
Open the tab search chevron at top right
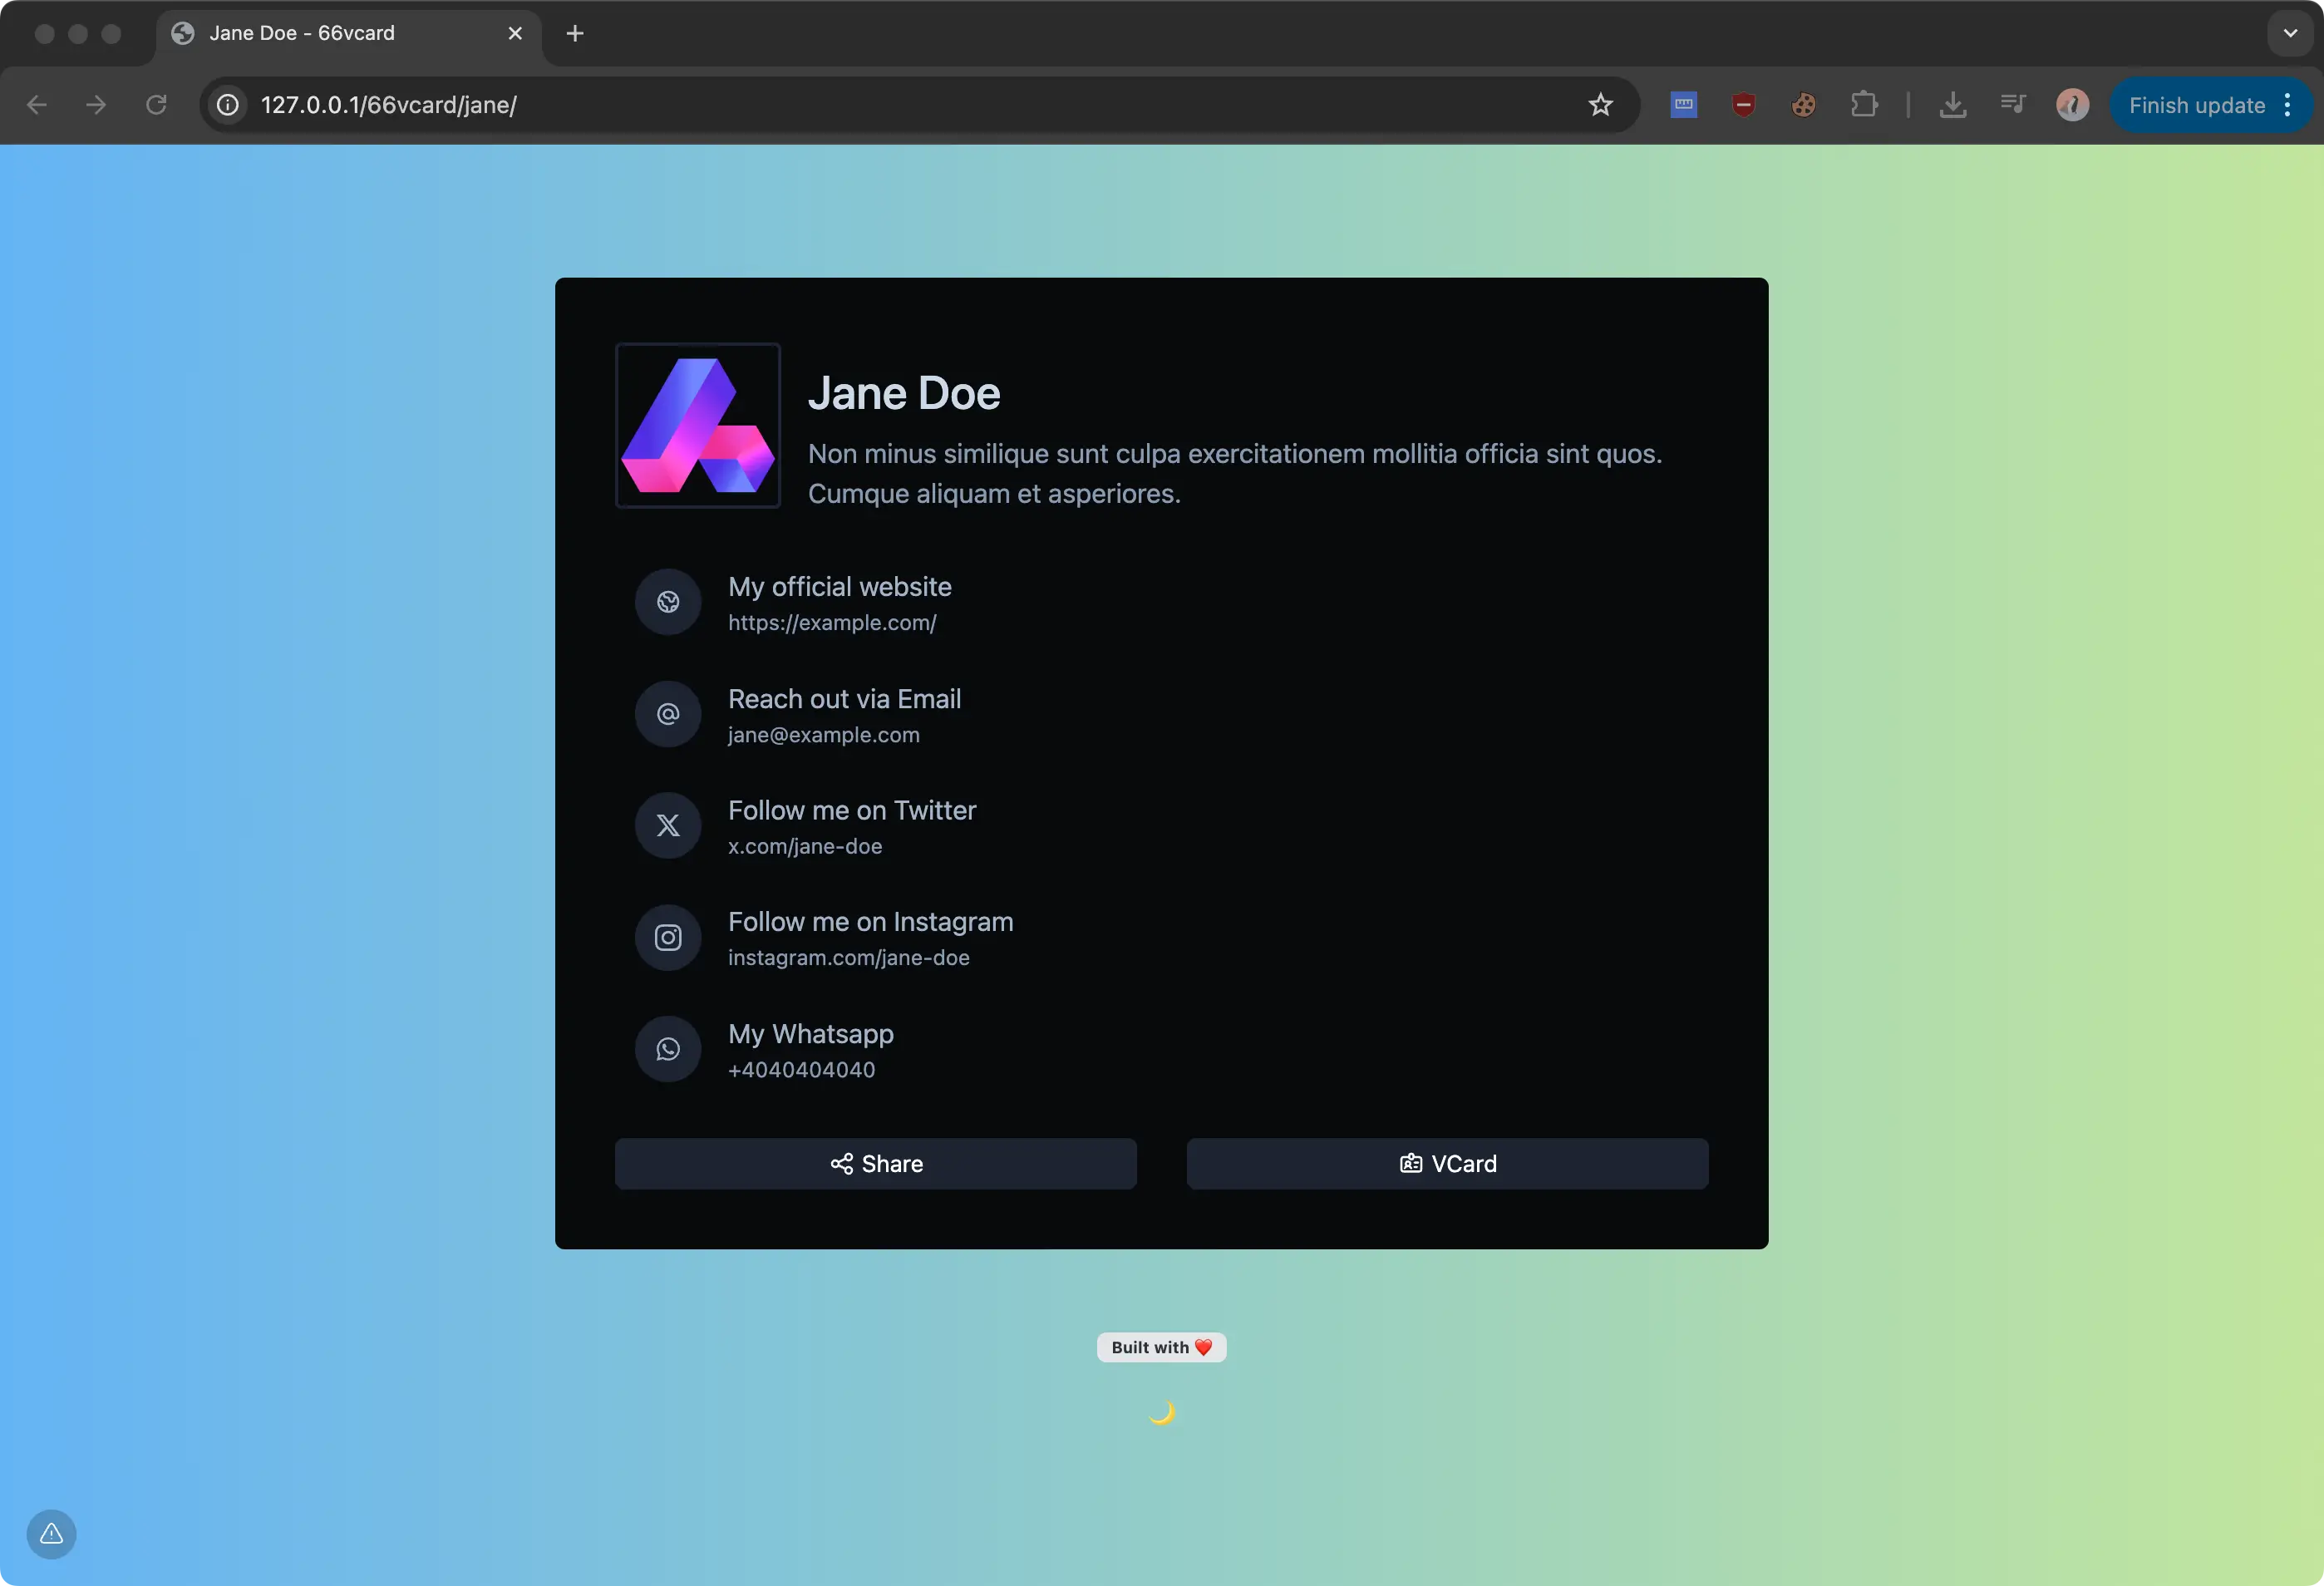click(2289, 33)
